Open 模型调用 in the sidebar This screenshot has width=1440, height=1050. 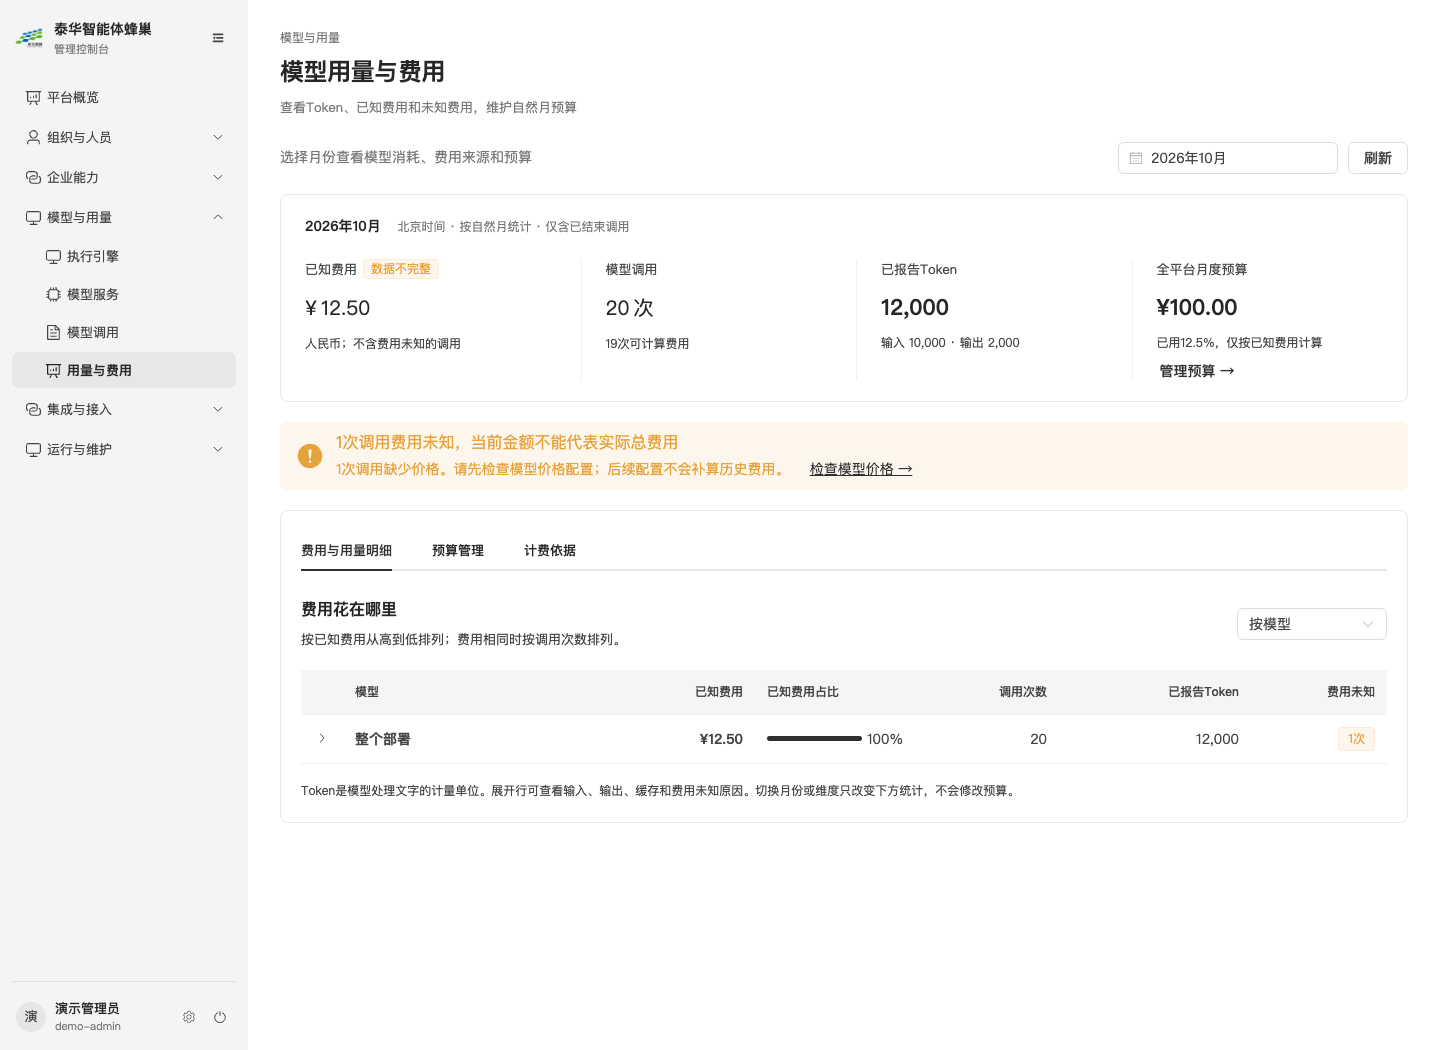(x=124, y=332)
